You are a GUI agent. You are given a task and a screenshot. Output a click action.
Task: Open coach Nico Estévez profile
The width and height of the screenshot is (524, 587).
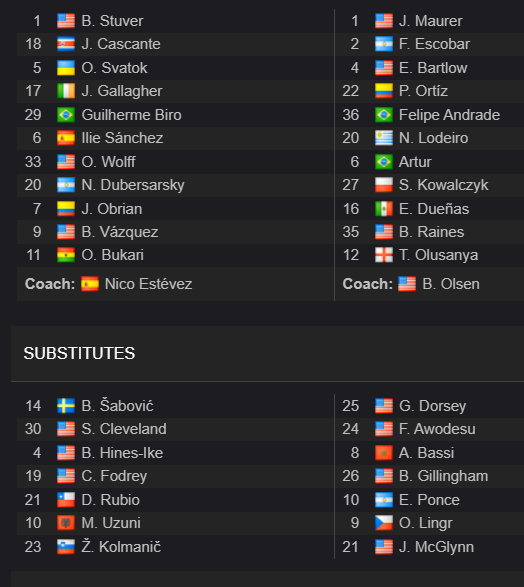[x=148, y=284]
